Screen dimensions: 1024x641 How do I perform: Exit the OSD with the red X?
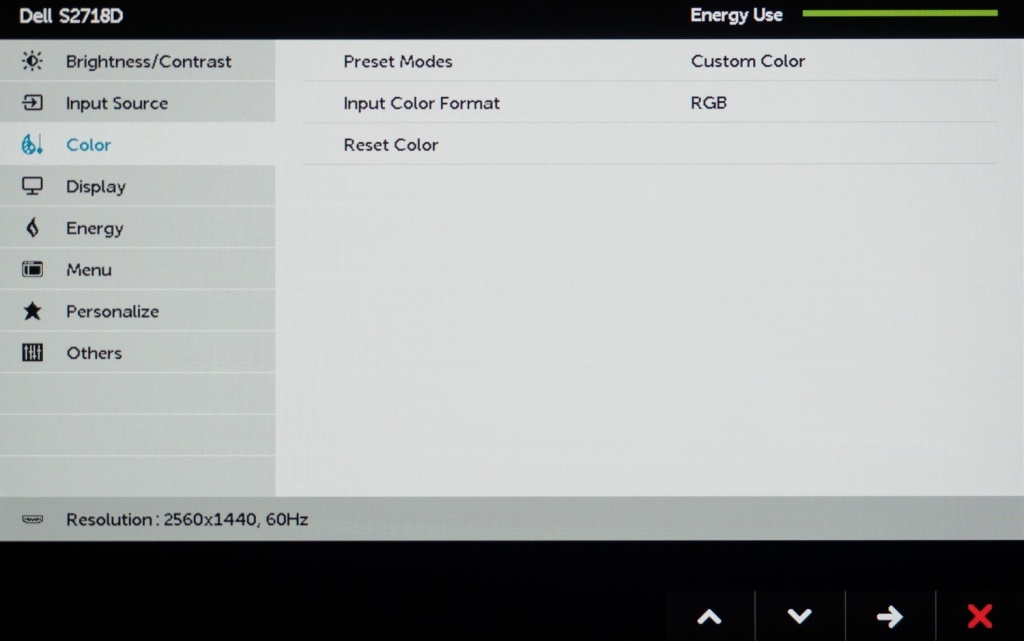[x=979, y=616]
